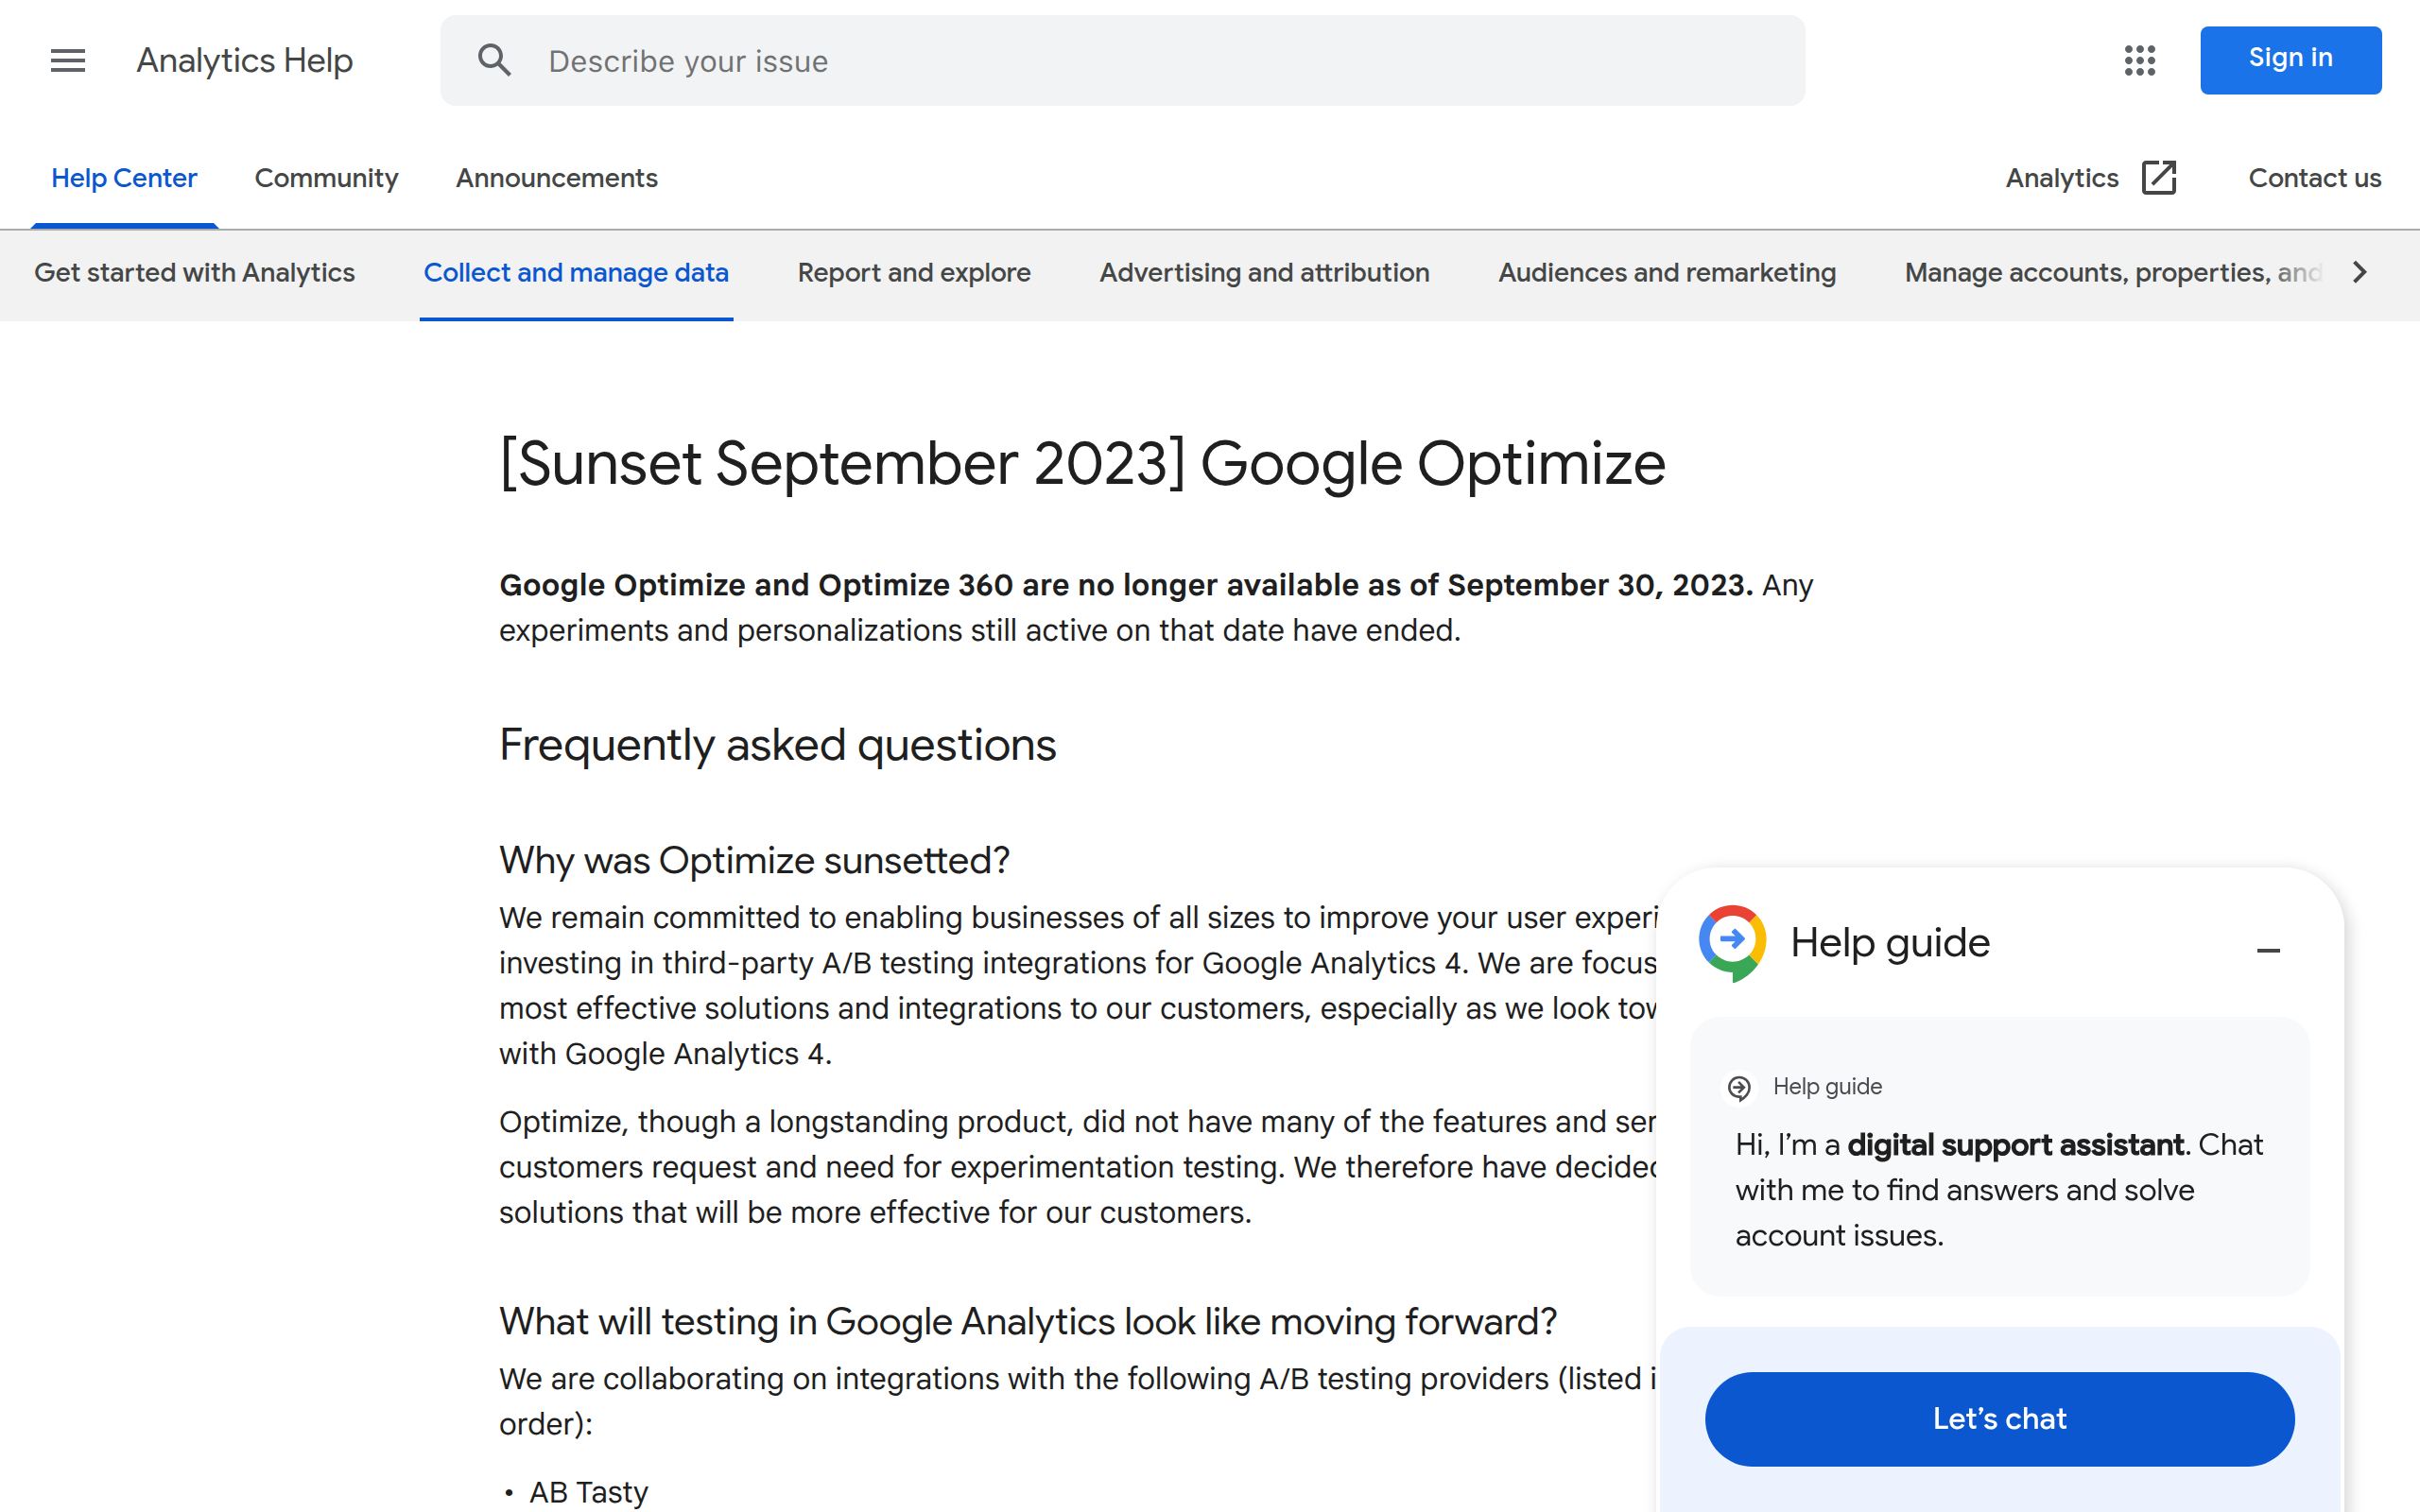Click the search magnifying glass icon
Screen dimensions: 2420x1512
pyautogui.click(x=494, y=60)
